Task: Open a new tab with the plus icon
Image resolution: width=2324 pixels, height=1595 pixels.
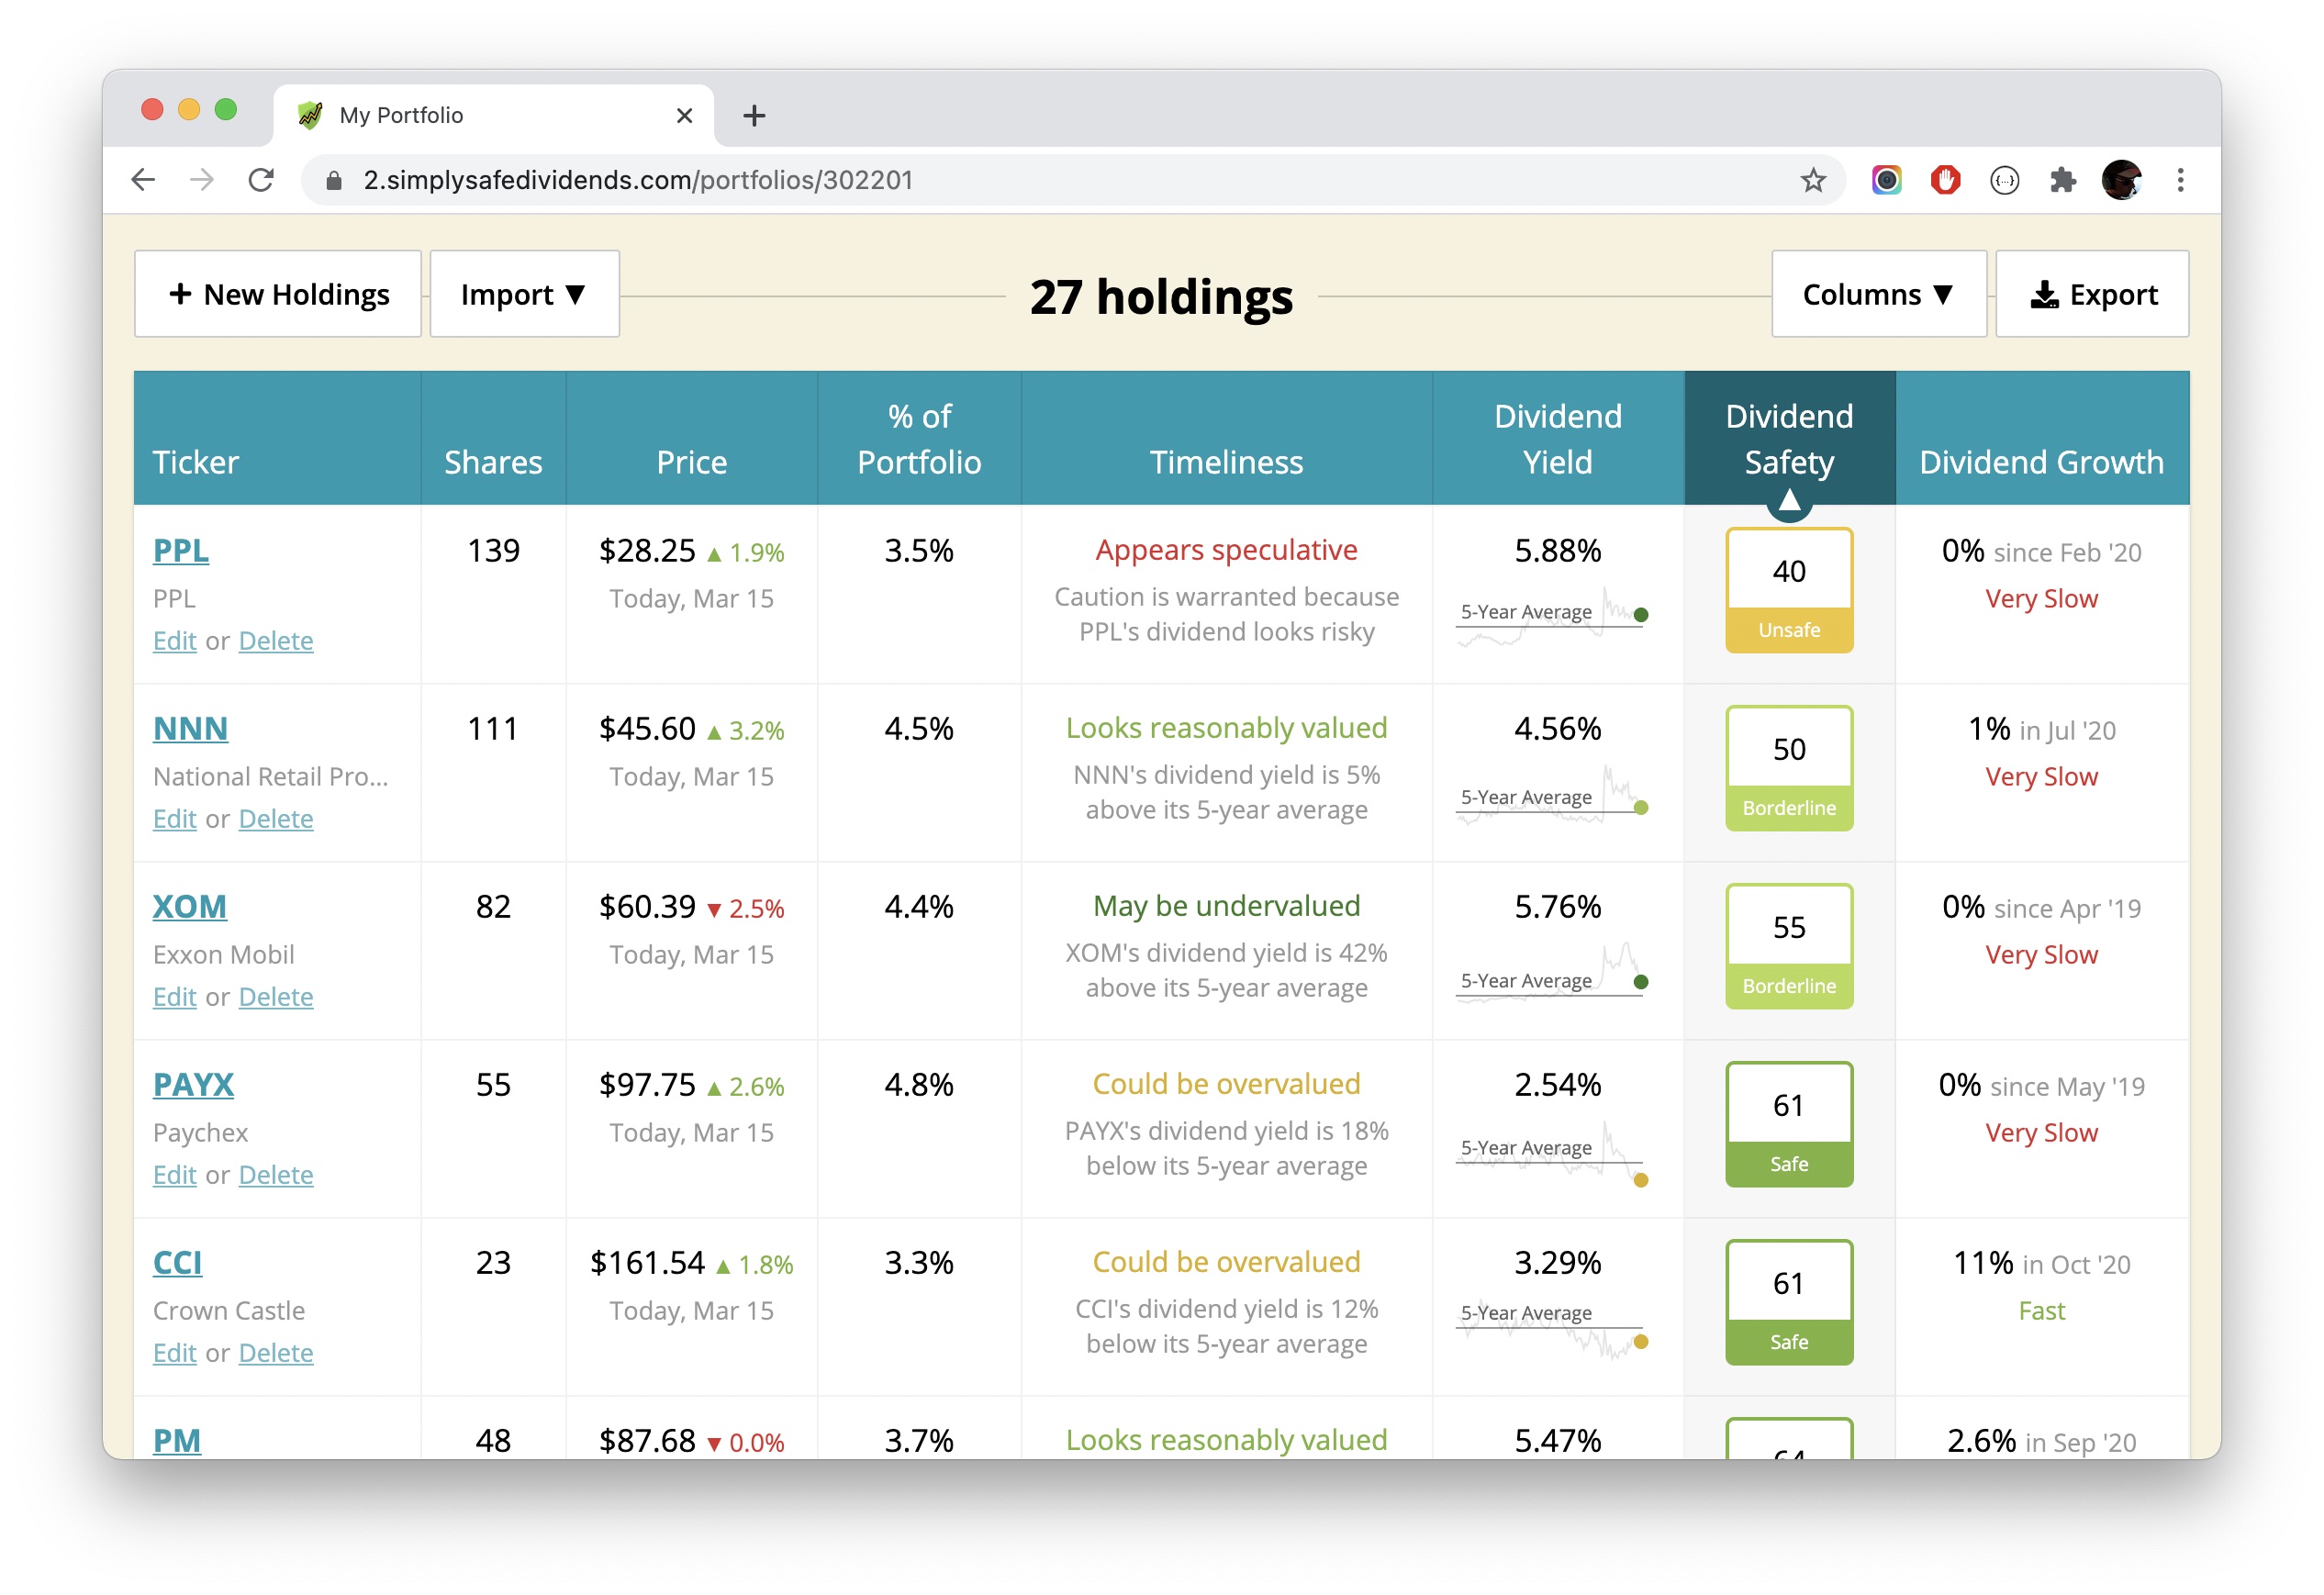Action: coord(754,116)
